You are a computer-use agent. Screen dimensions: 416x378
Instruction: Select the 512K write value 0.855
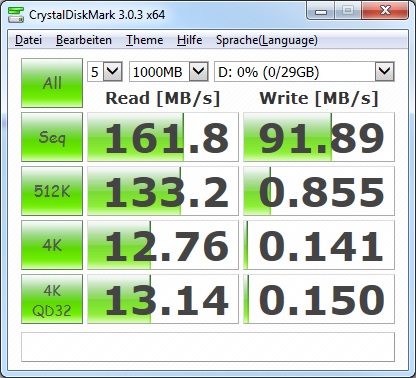(319, 191)
